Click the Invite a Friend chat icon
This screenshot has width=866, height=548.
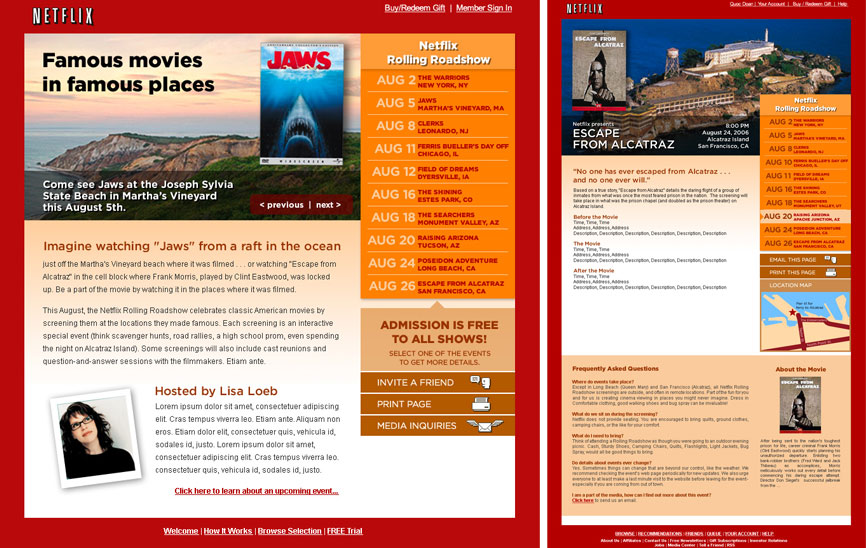coord(480,381)
